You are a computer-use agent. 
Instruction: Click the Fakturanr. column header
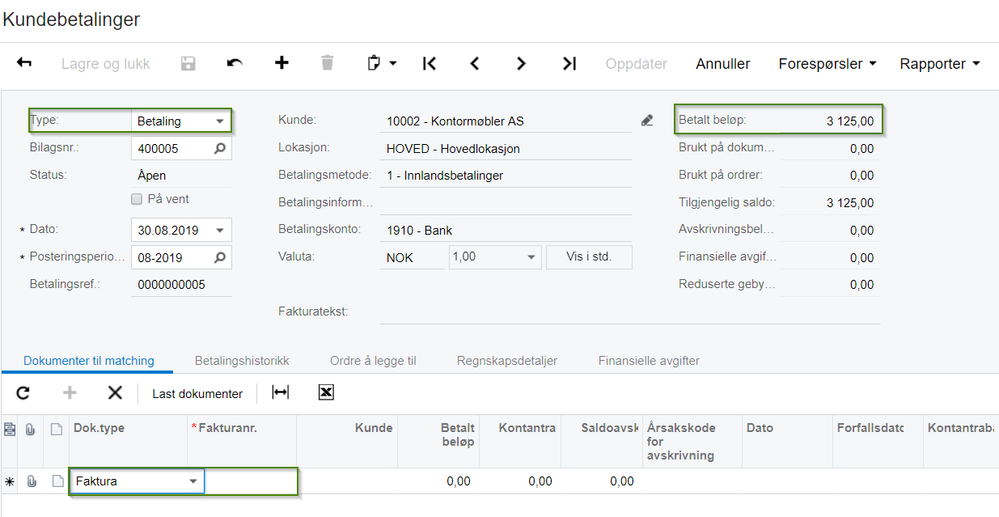(242, 441)
